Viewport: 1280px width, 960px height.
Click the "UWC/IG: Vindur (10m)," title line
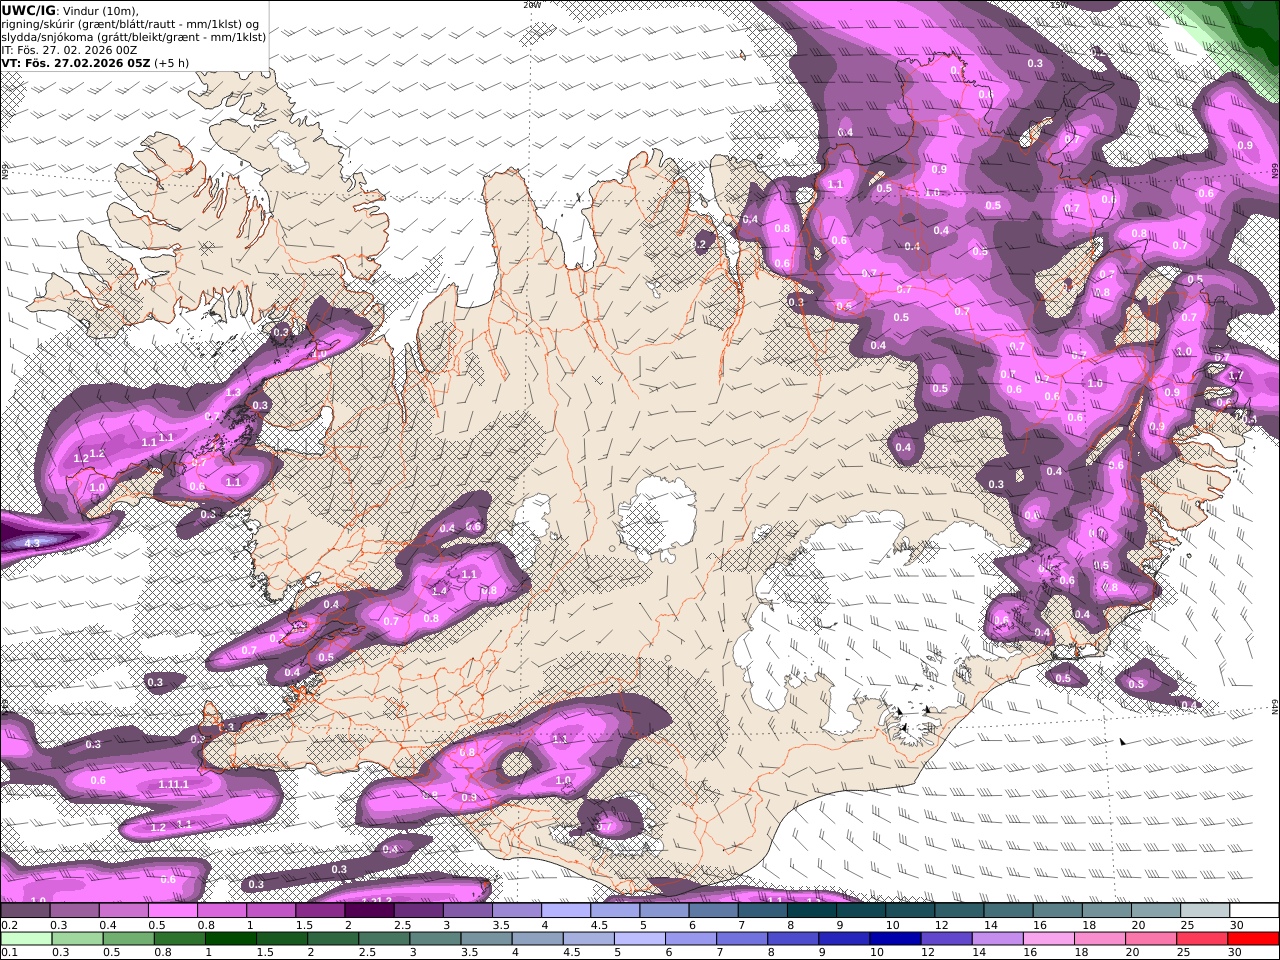[x=70, y=11]
